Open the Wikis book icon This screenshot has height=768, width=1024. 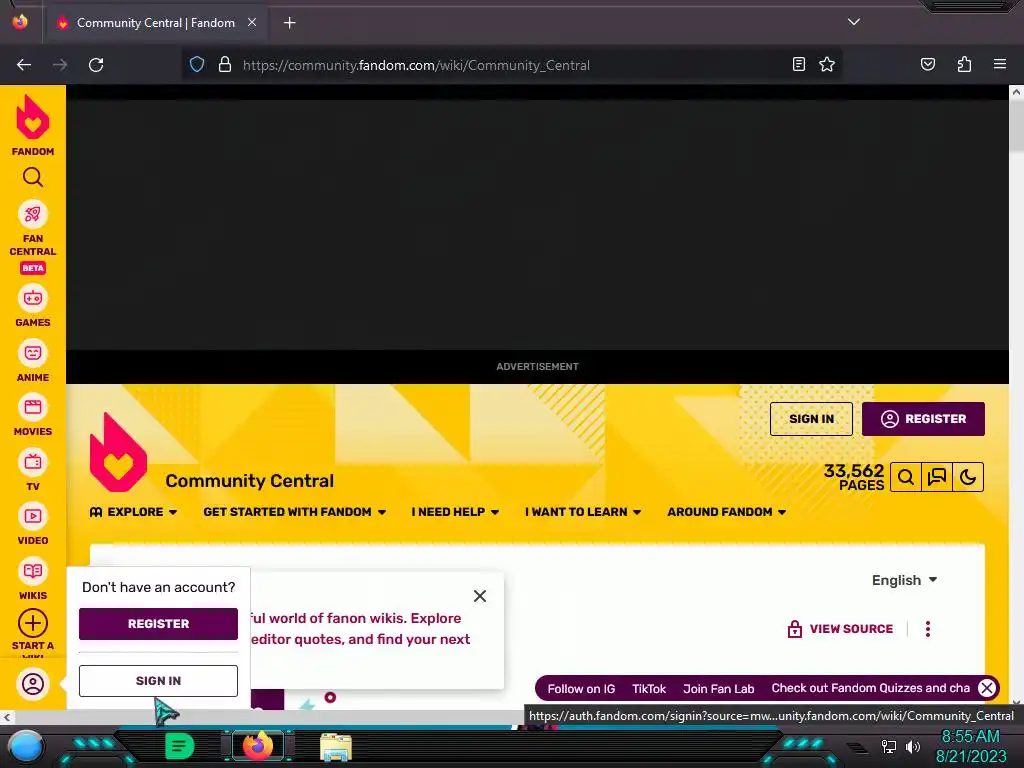(33, 571)
